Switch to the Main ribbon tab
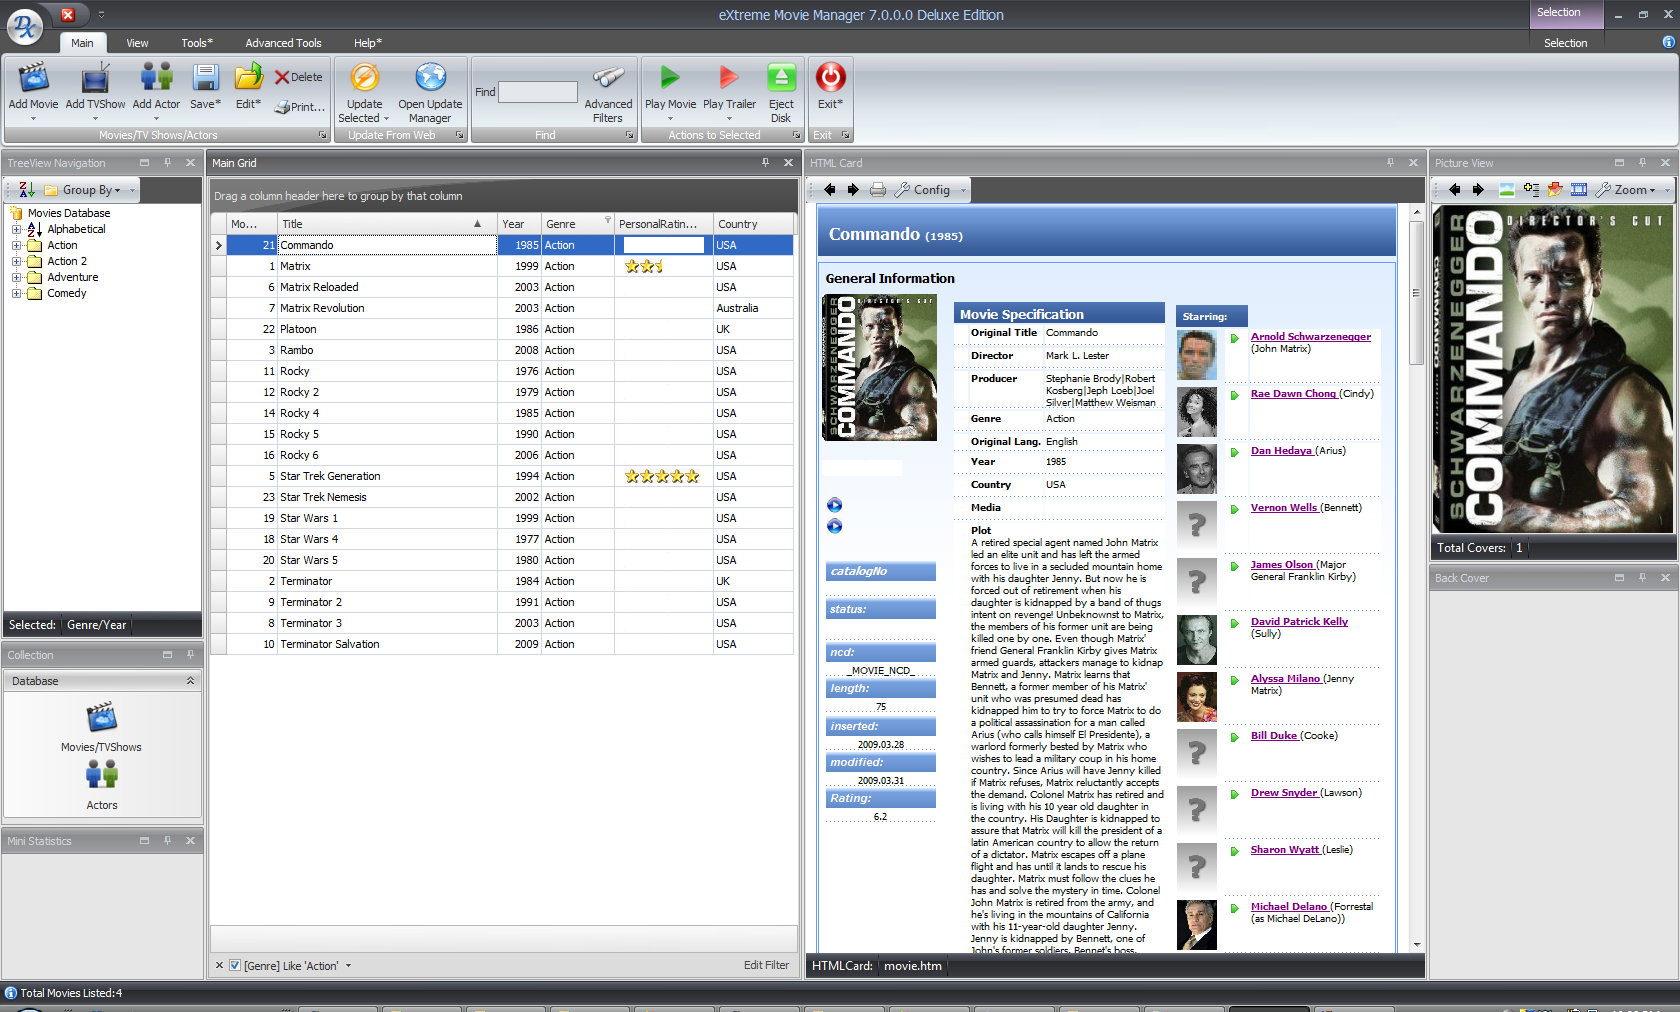Image resolution: width=1680 pixels, height=1012 pixels. pos(82,43)
